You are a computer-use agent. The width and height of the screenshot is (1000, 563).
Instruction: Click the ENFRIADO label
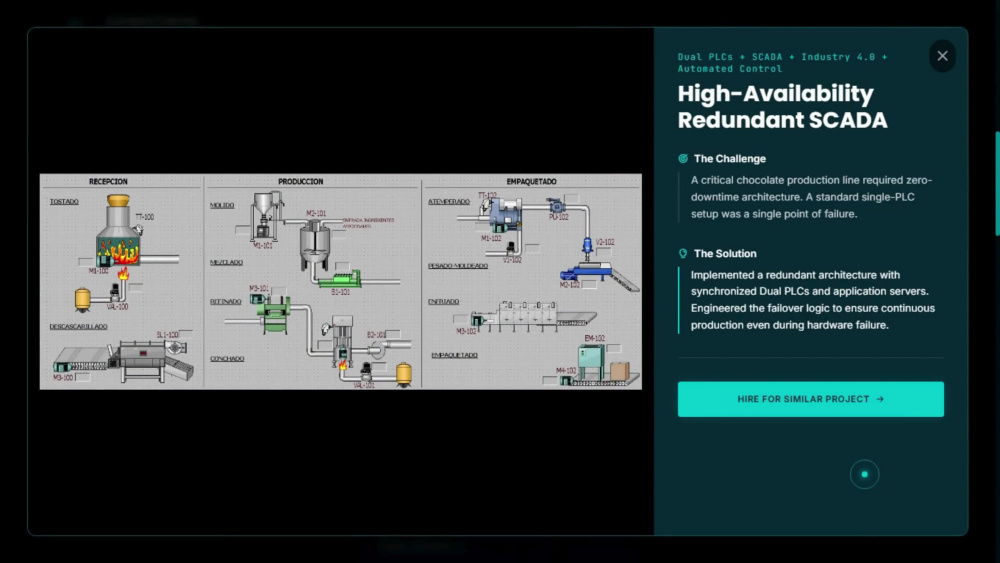pyautogui.click(x=443, y=302)
